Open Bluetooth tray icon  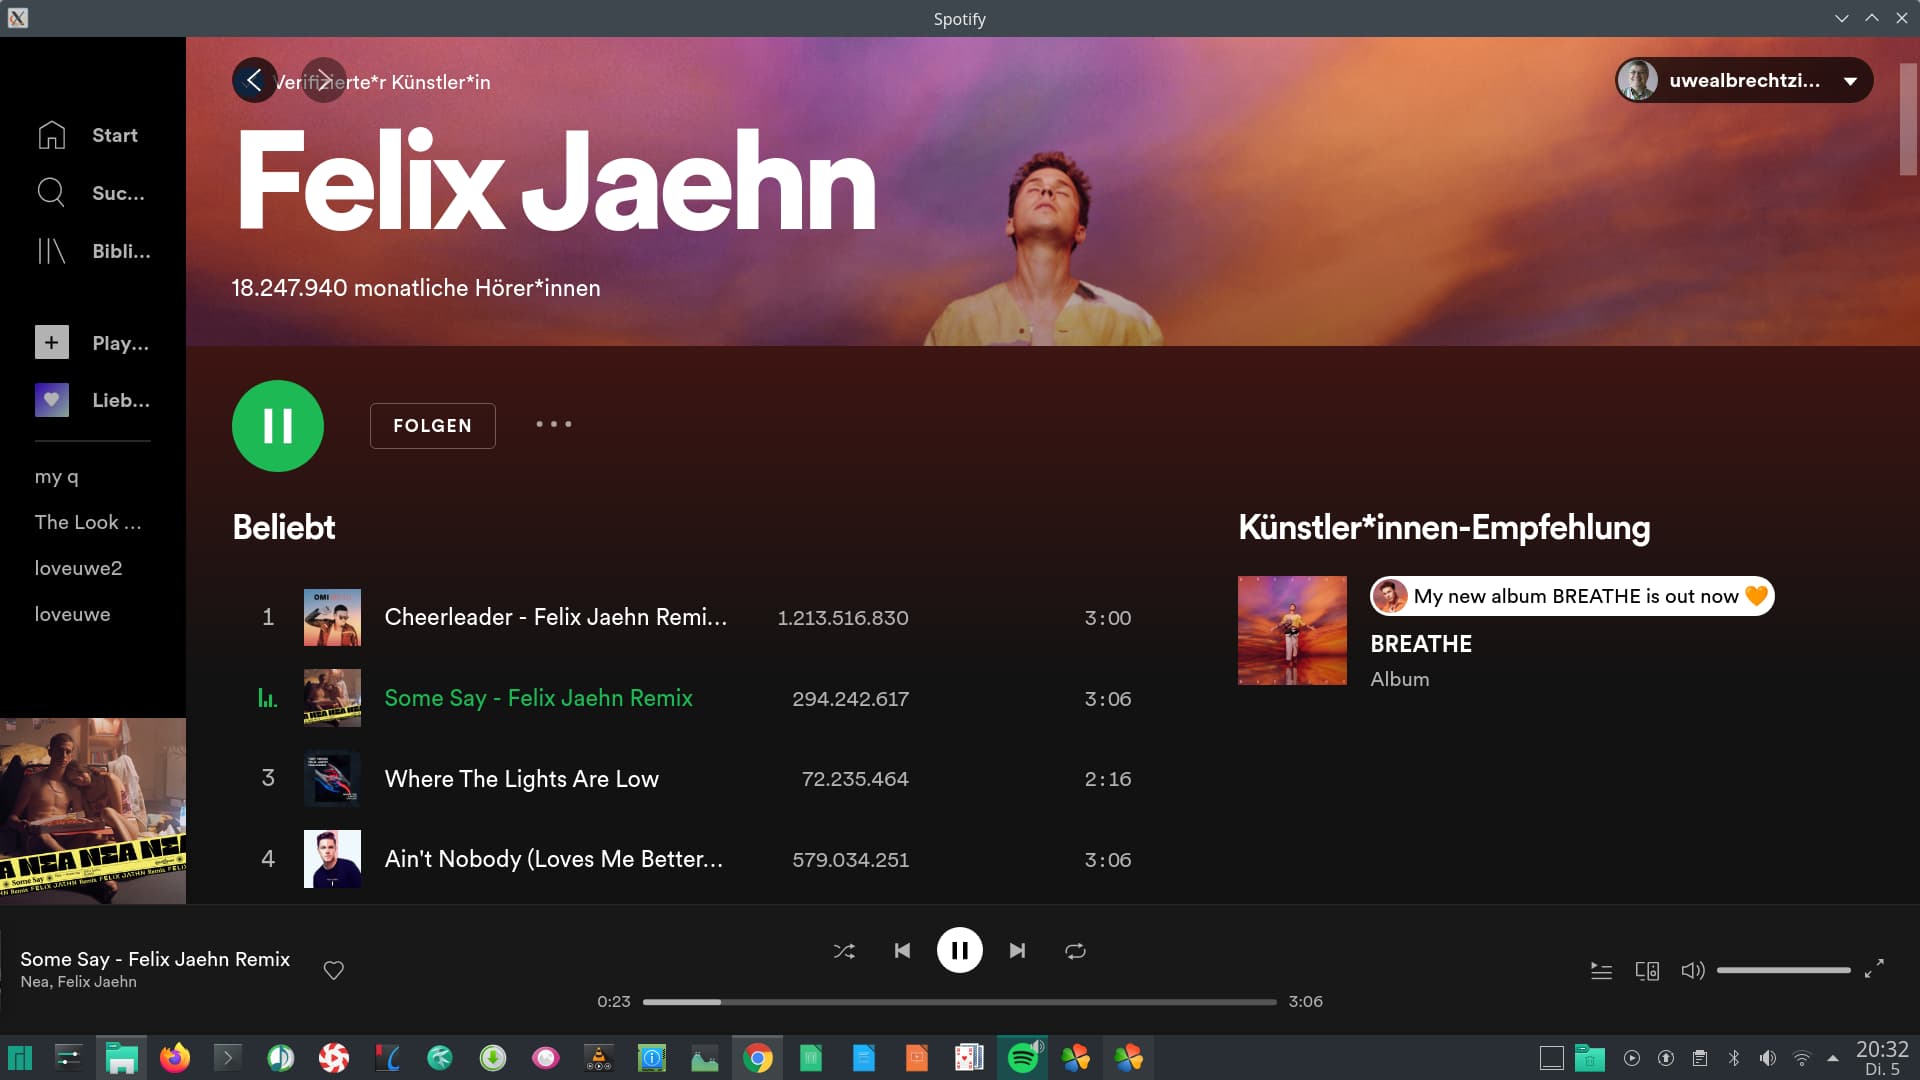(x=1734, y=1058)
